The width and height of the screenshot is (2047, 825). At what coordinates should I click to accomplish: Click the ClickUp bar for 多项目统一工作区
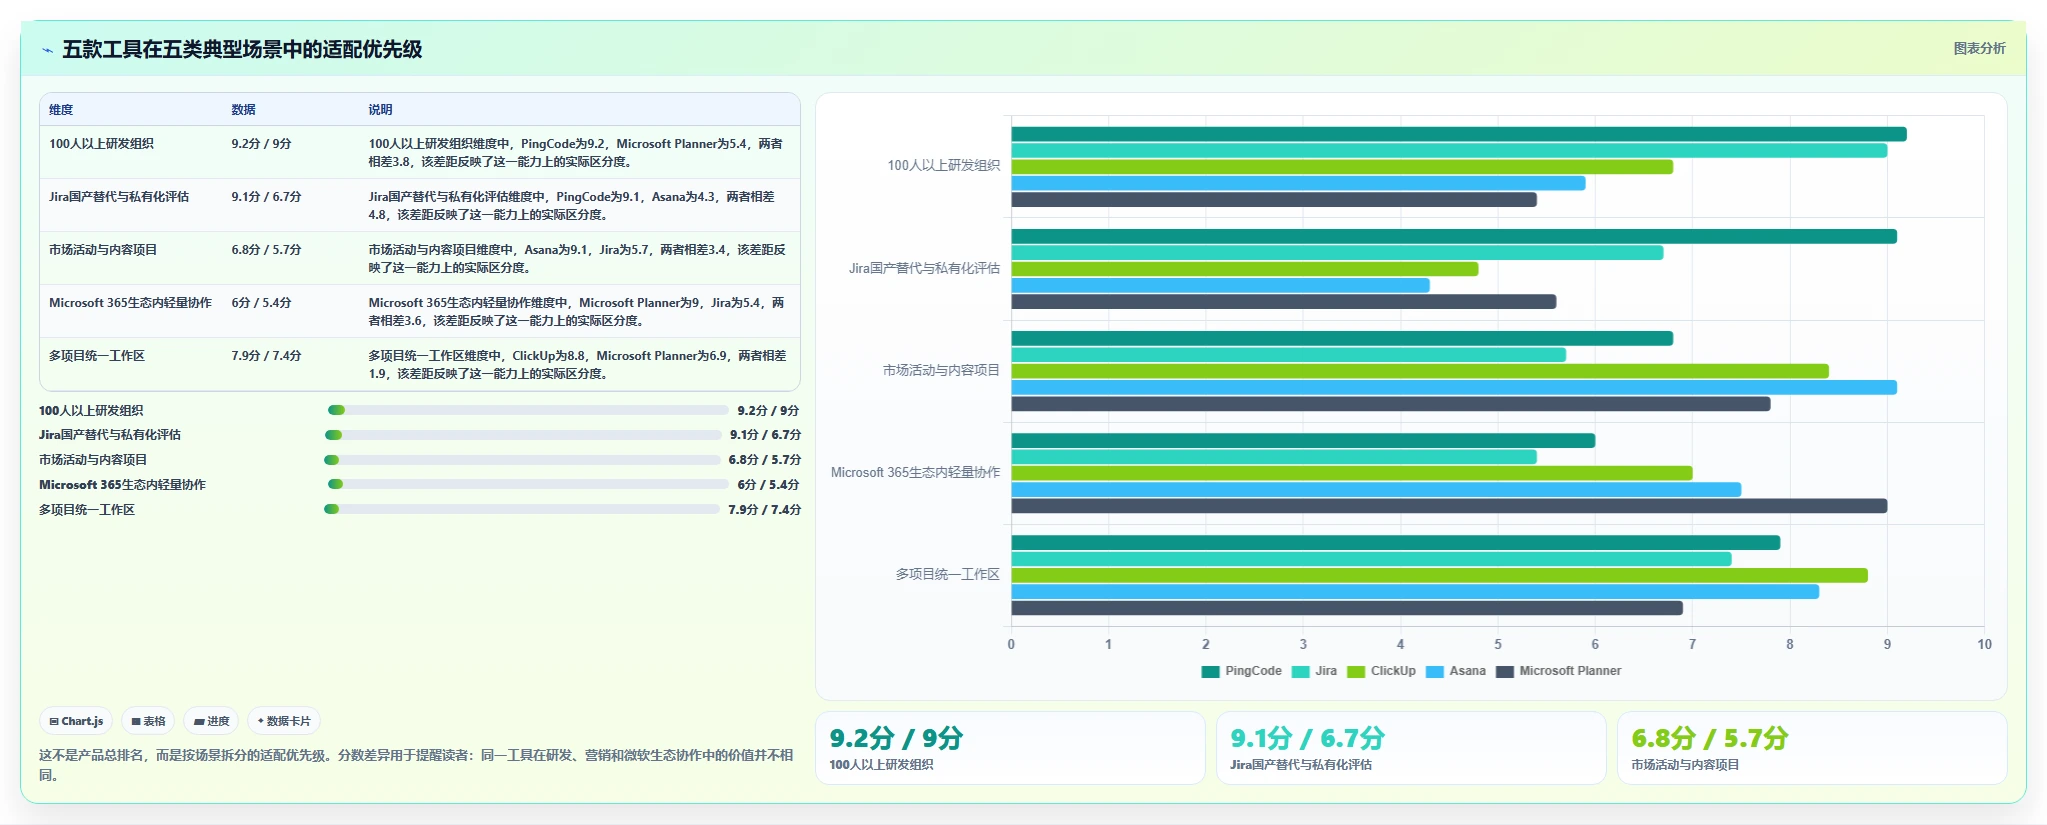tap(1439, 576)
